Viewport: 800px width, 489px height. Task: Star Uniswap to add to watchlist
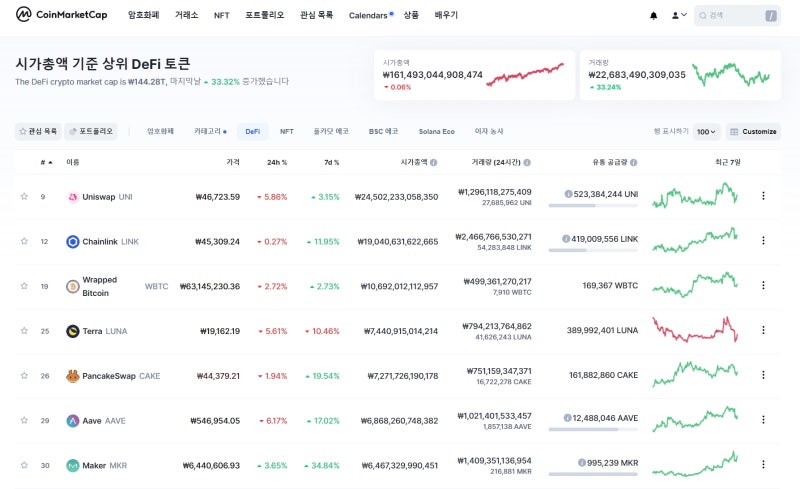tap(24, 196)
